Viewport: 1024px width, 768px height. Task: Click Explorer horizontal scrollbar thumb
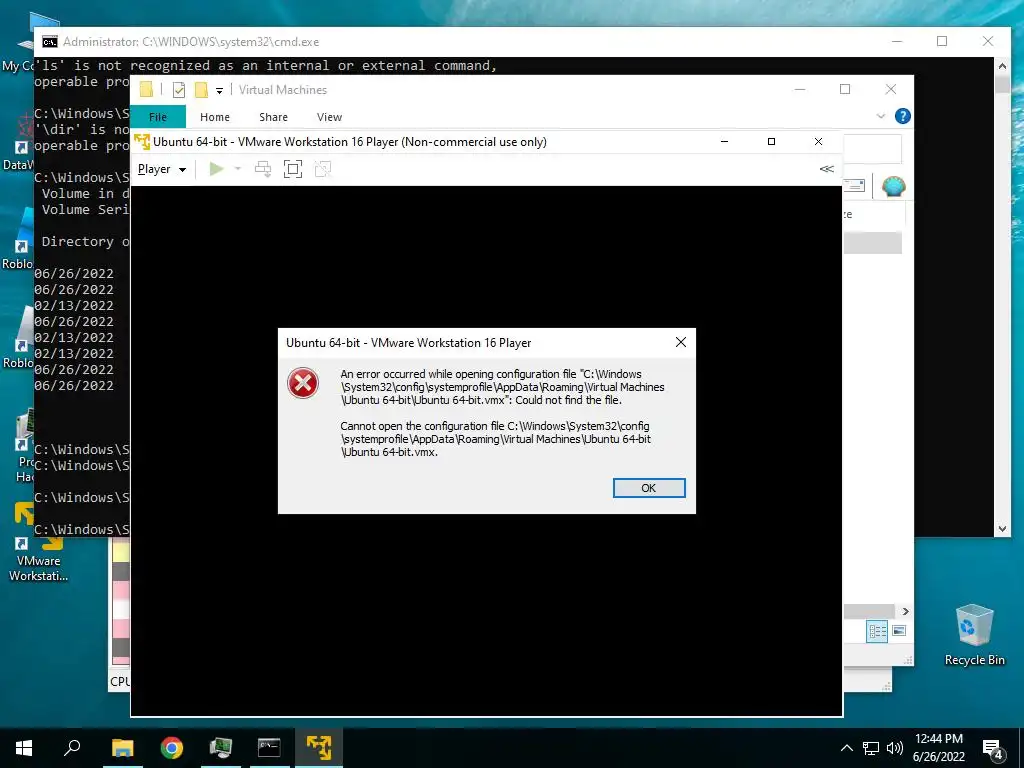click(x=871, y=611)
